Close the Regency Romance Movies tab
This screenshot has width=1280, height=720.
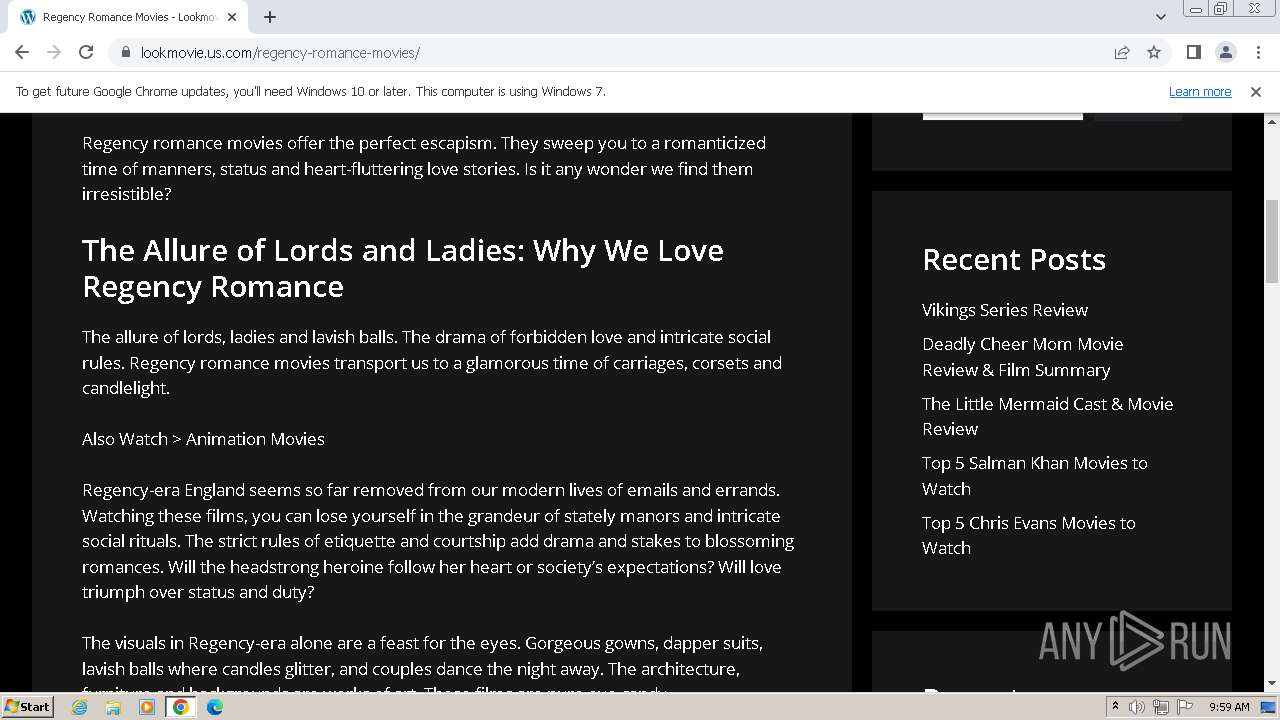pos(232,17)
